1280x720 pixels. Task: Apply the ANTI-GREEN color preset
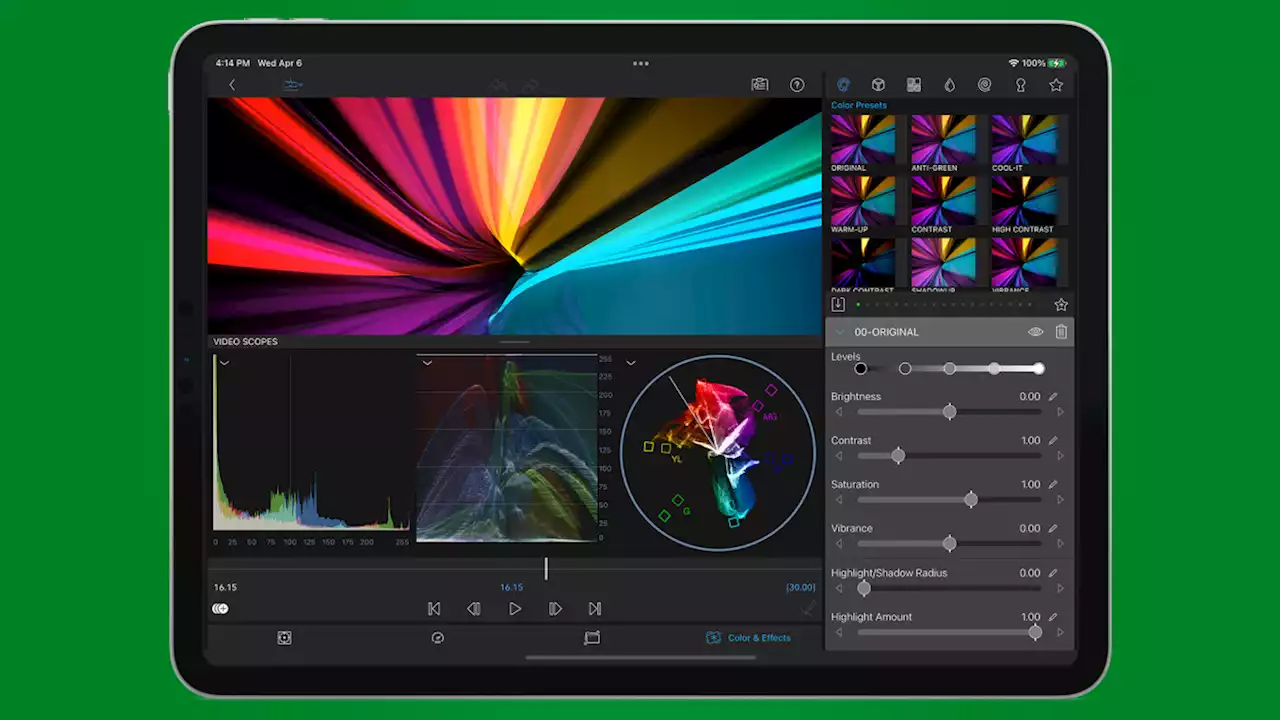(944, 143)
